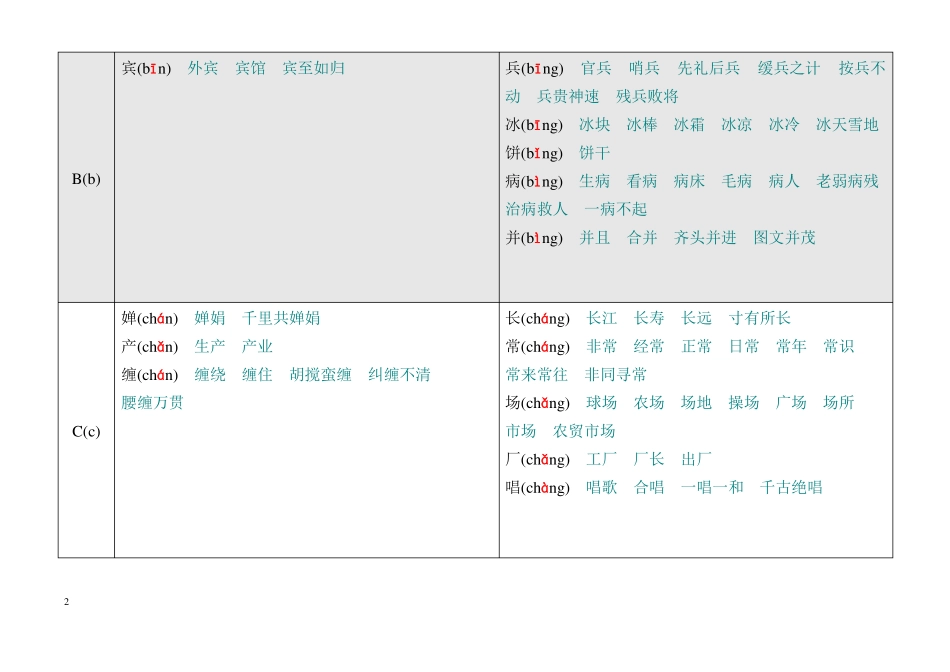Click the word 饼干
The height and width of the screenshot is (672, 950).
[594, 153]
